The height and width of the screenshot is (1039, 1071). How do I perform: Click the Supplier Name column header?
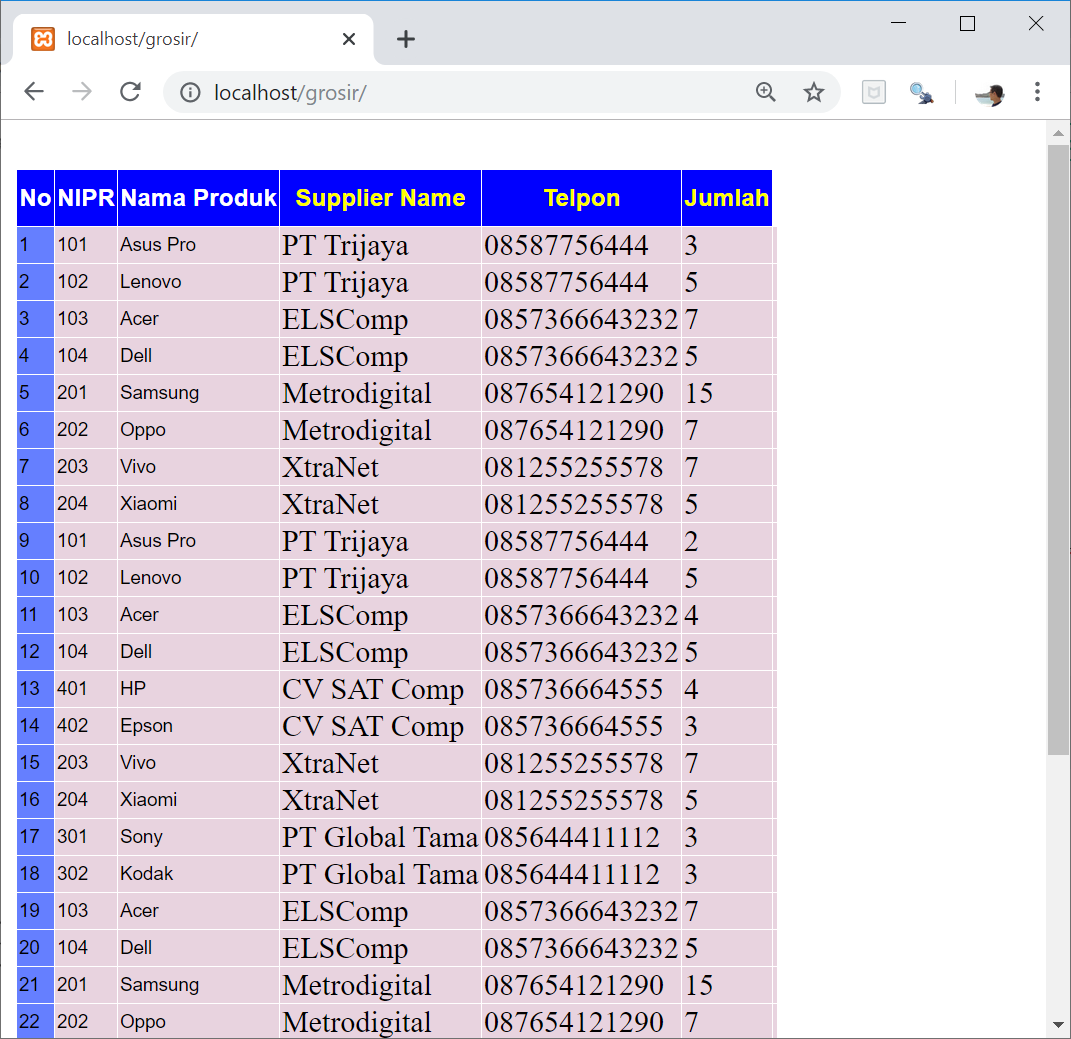(x=380, y=197)
